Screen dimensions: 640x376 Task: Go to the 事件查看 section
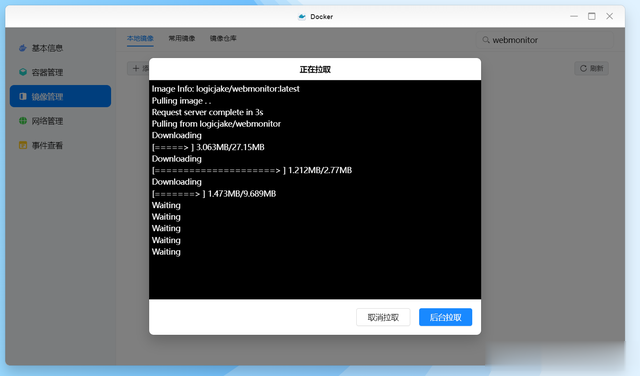[x=60, y=145]
